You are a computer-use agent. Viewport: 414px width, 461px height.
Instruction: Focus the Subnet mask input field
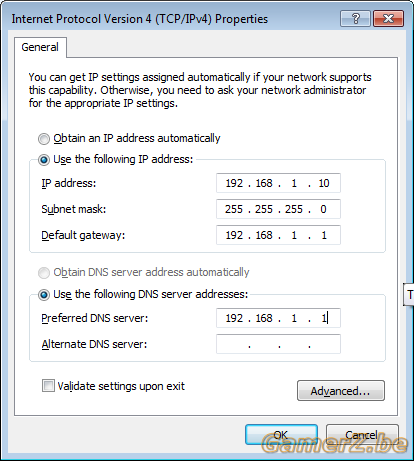click(x=278, y=209)
